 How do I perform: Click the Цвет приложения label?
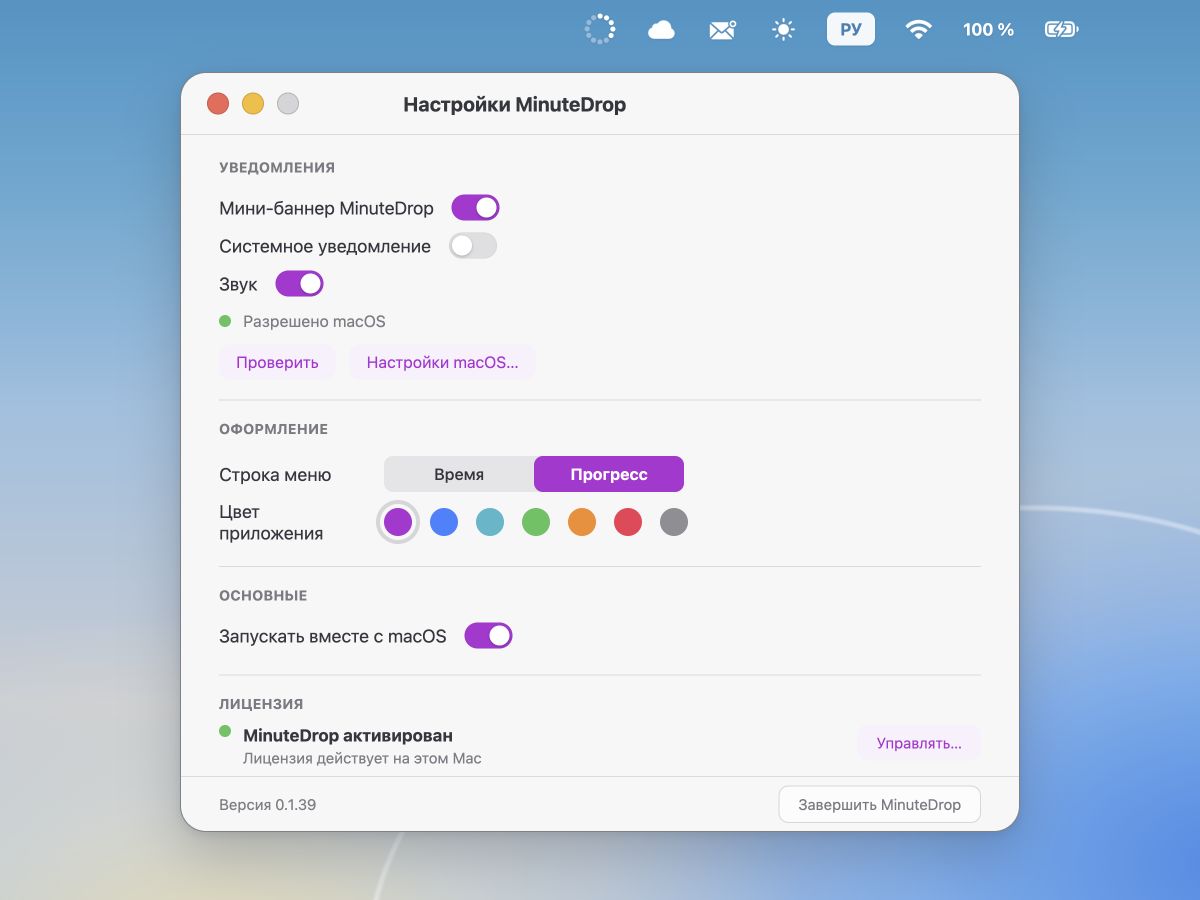click(271, 523)
